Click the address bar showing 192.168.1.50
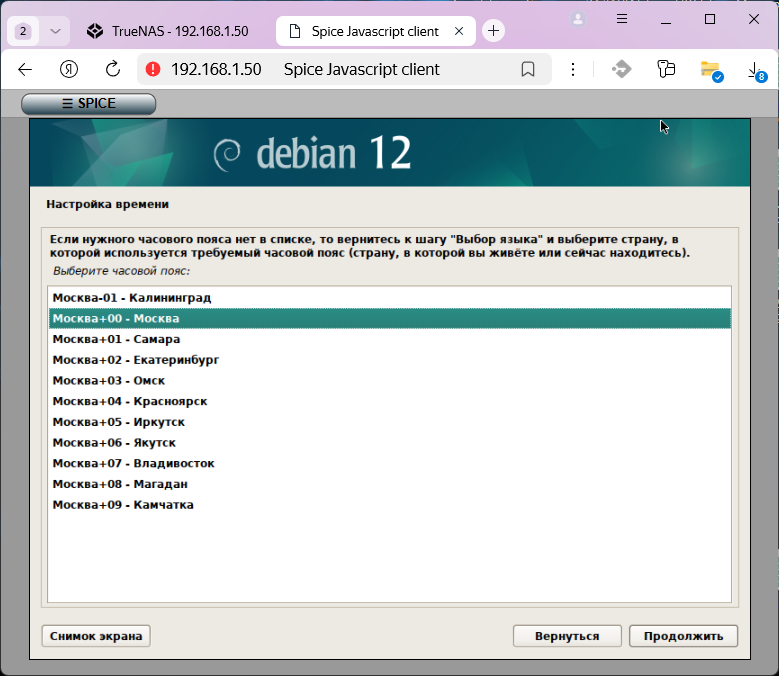The image size is (779, 676). coord(344,69)
